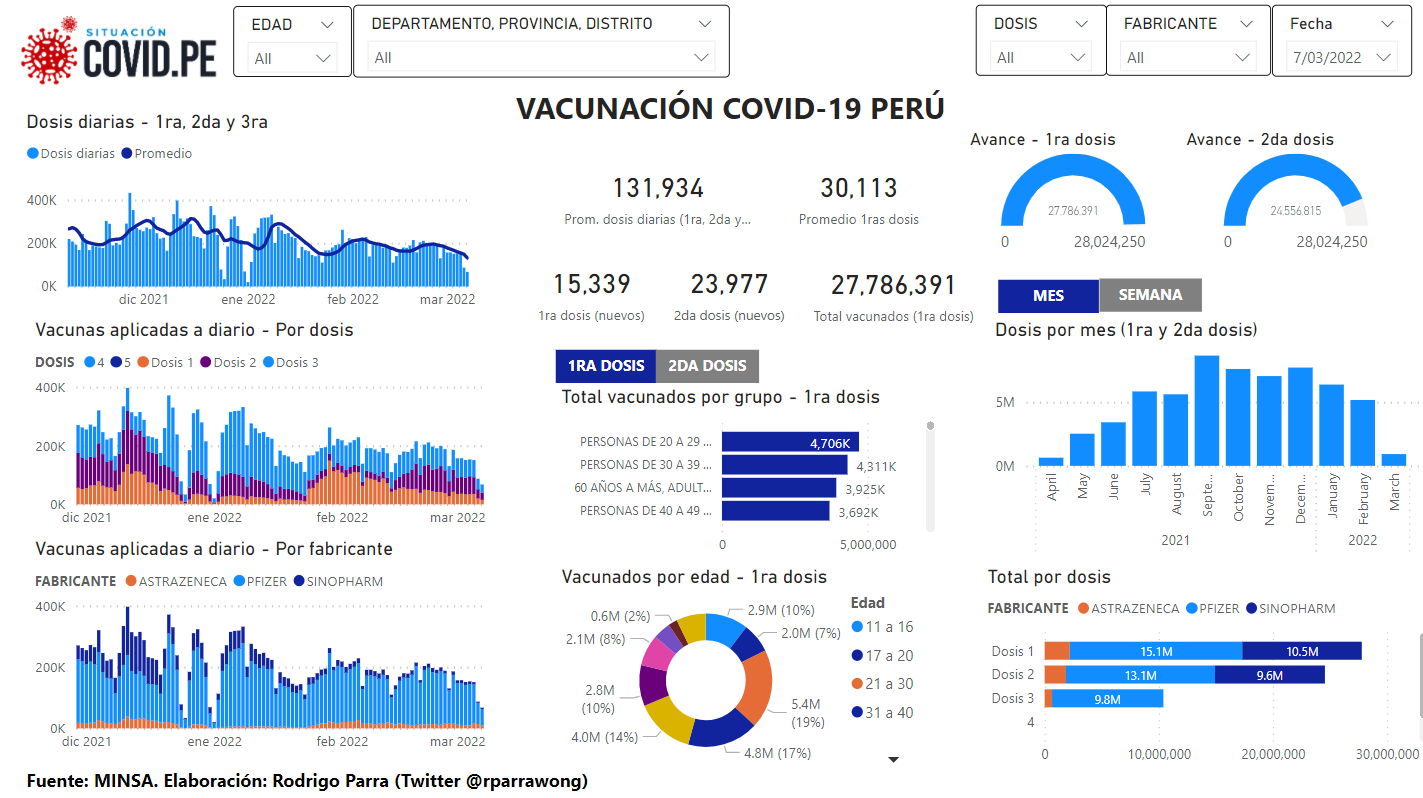Click the 'Fuente: MINSA' credit line
Viewport: 1423px width, 798px height.
coord(307,781)
